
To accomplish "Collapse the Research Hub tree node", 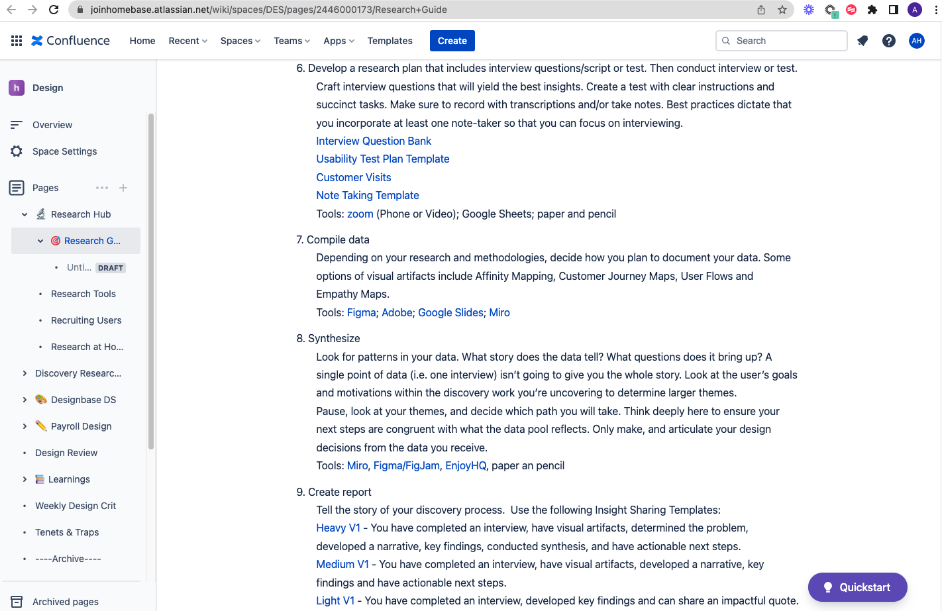I will point(25,214).
